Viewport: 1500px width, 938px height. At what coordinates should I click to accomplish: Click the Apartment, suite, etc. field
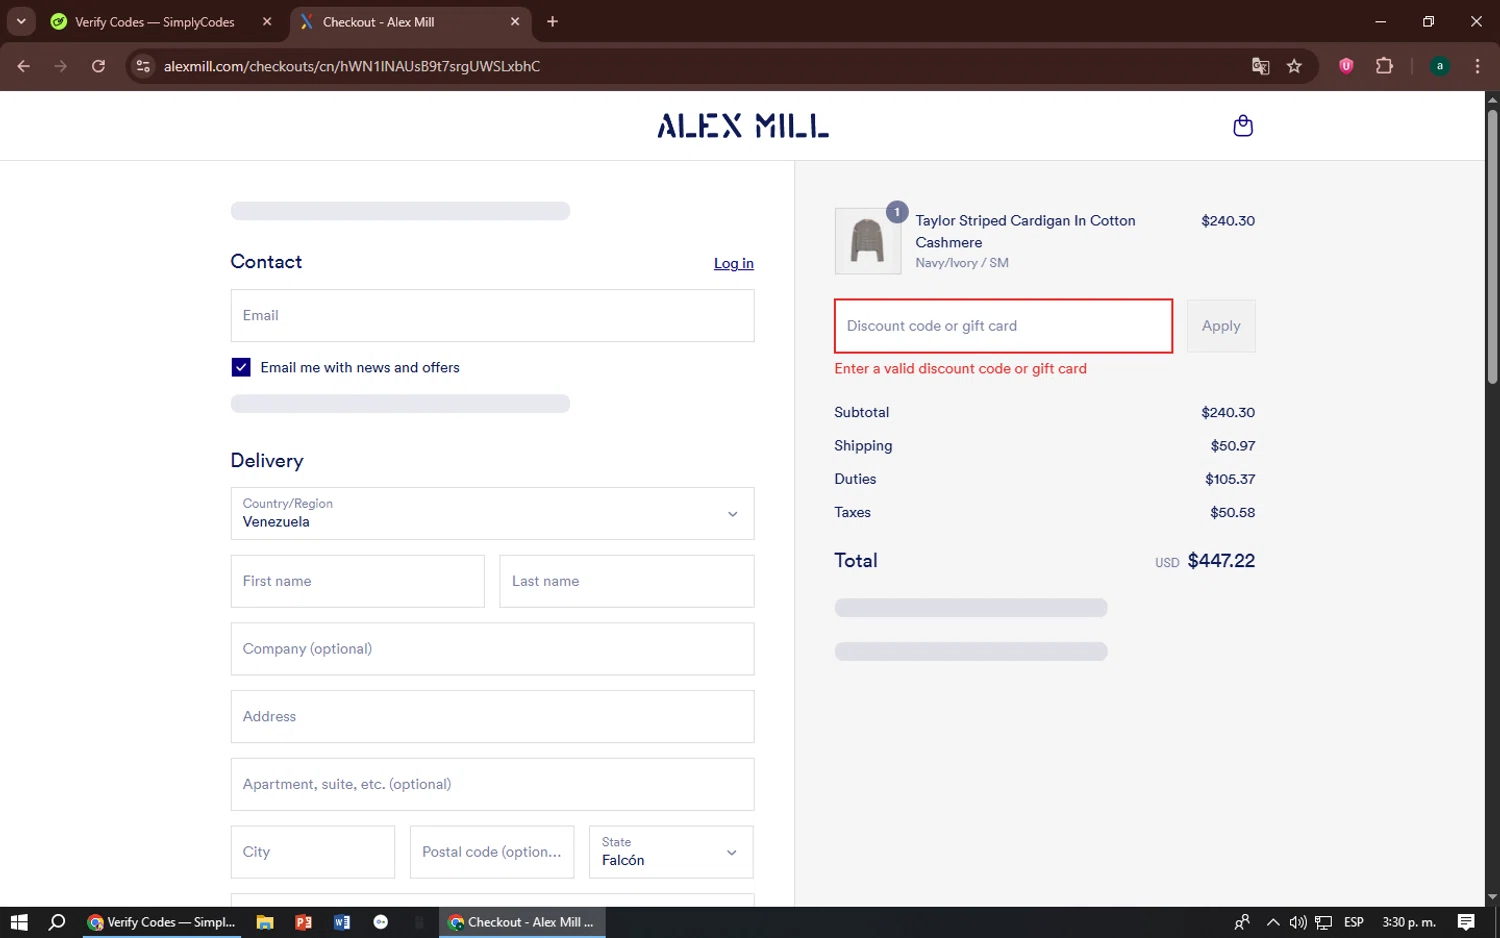[x=492, y=784]
